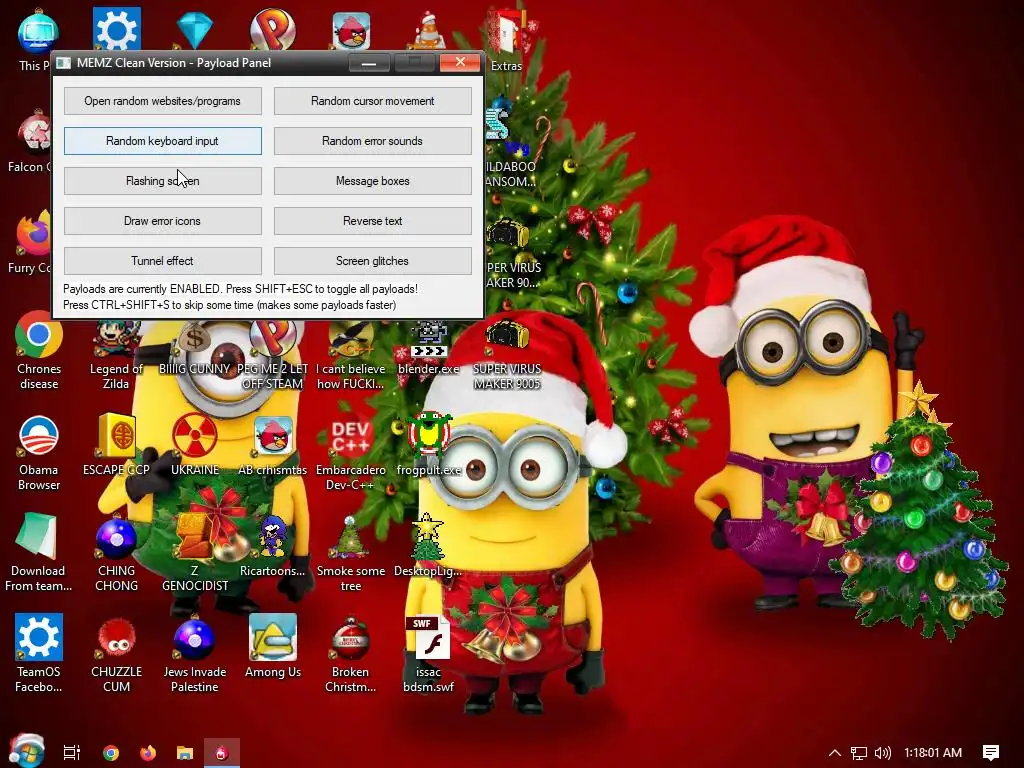
Task: Open Task View on the taskbar
Action: [x=72, y=753]
